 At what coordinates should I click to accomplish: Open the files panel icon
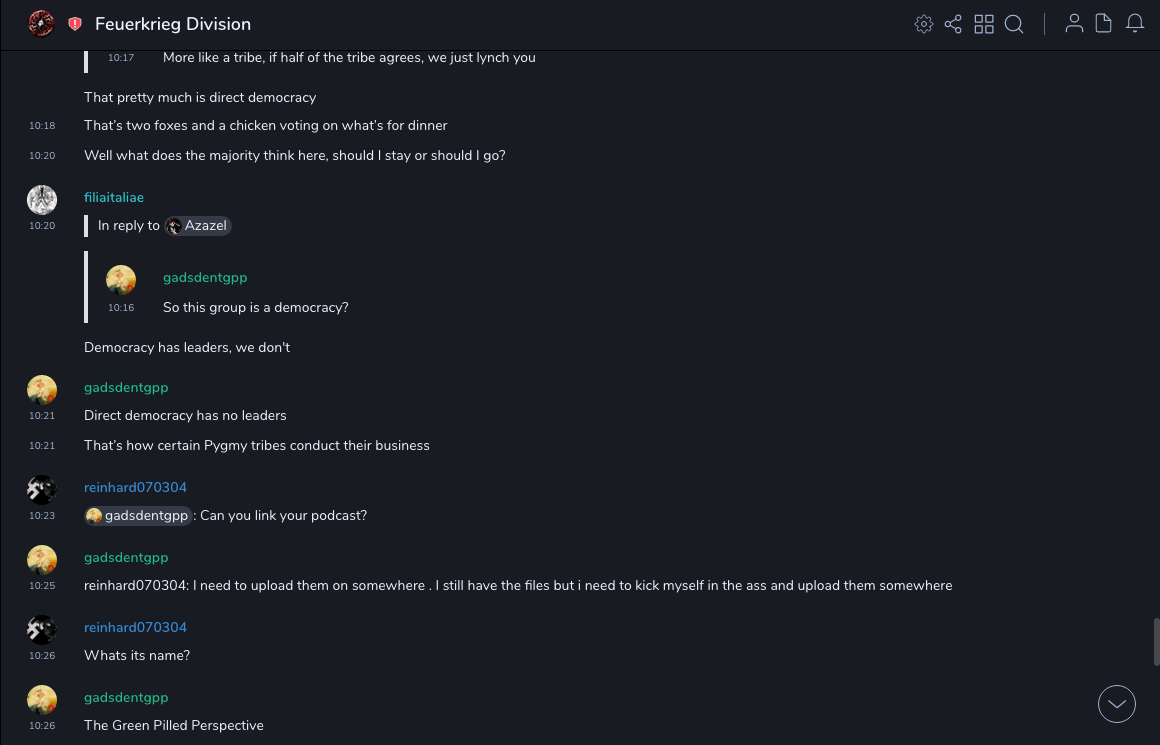coord(1104,24)
